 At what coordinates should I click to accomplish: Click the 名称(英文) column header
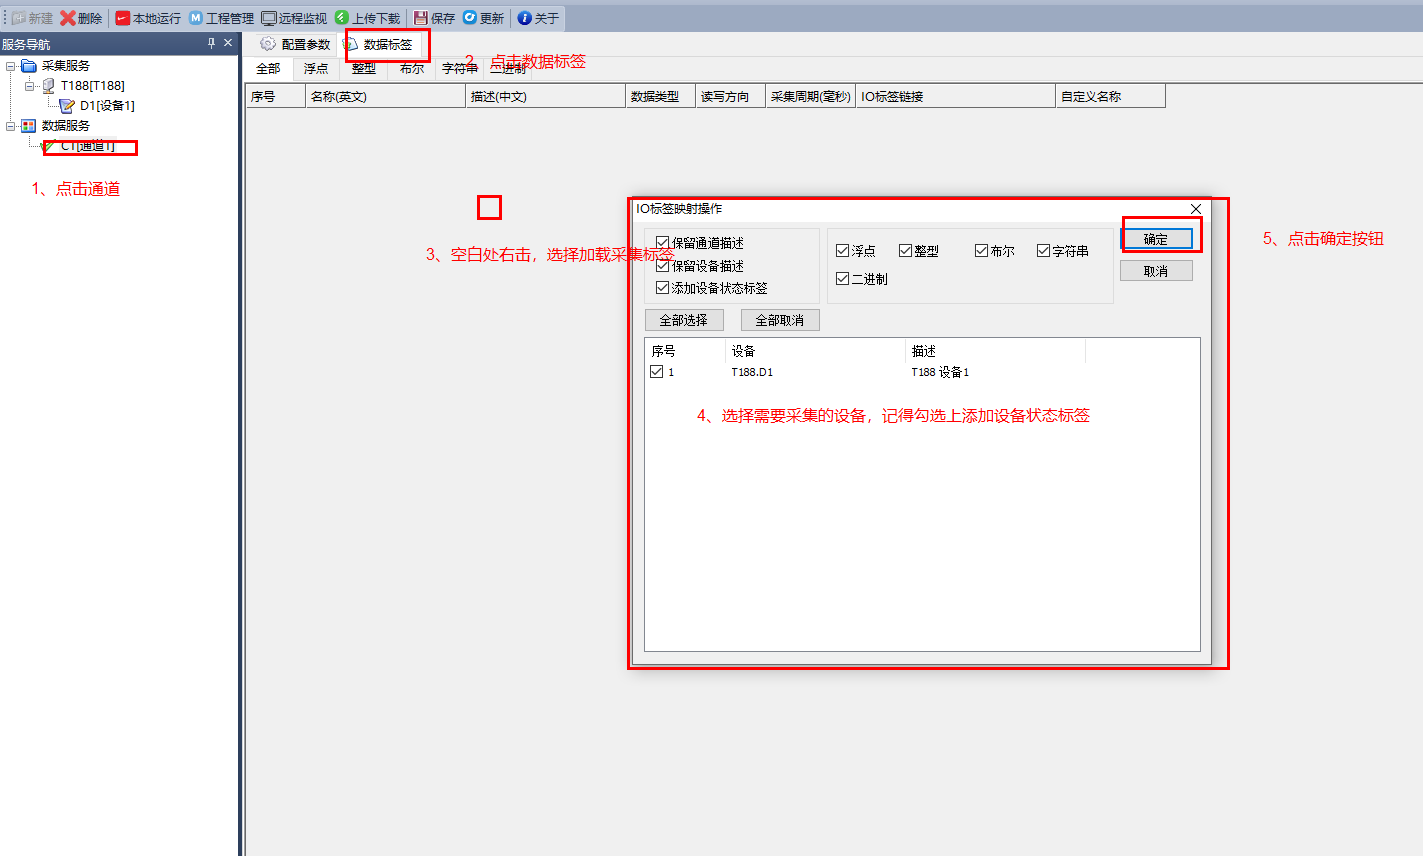click(385, 96)
